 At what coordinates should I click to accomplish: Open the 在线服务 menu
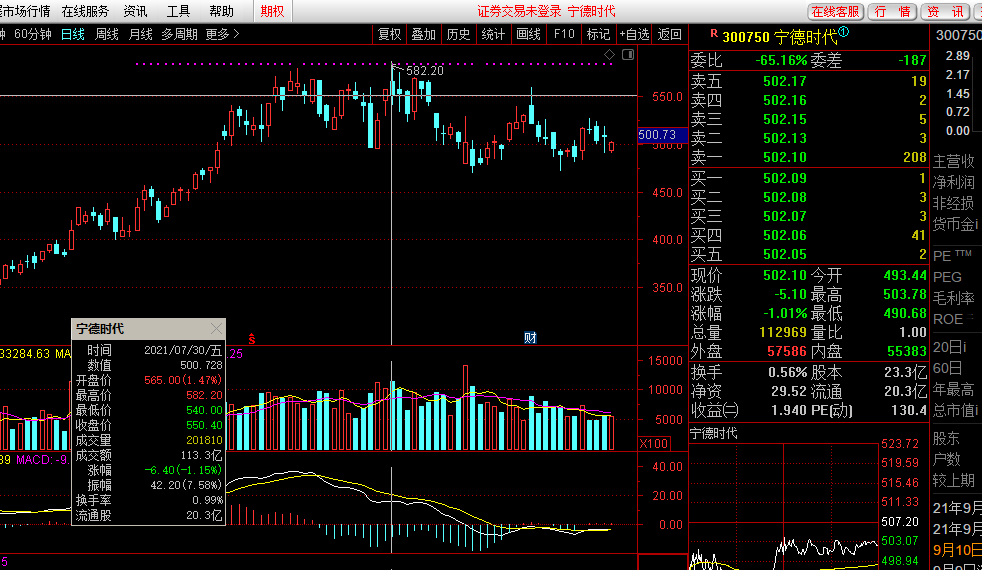[85, 11]
